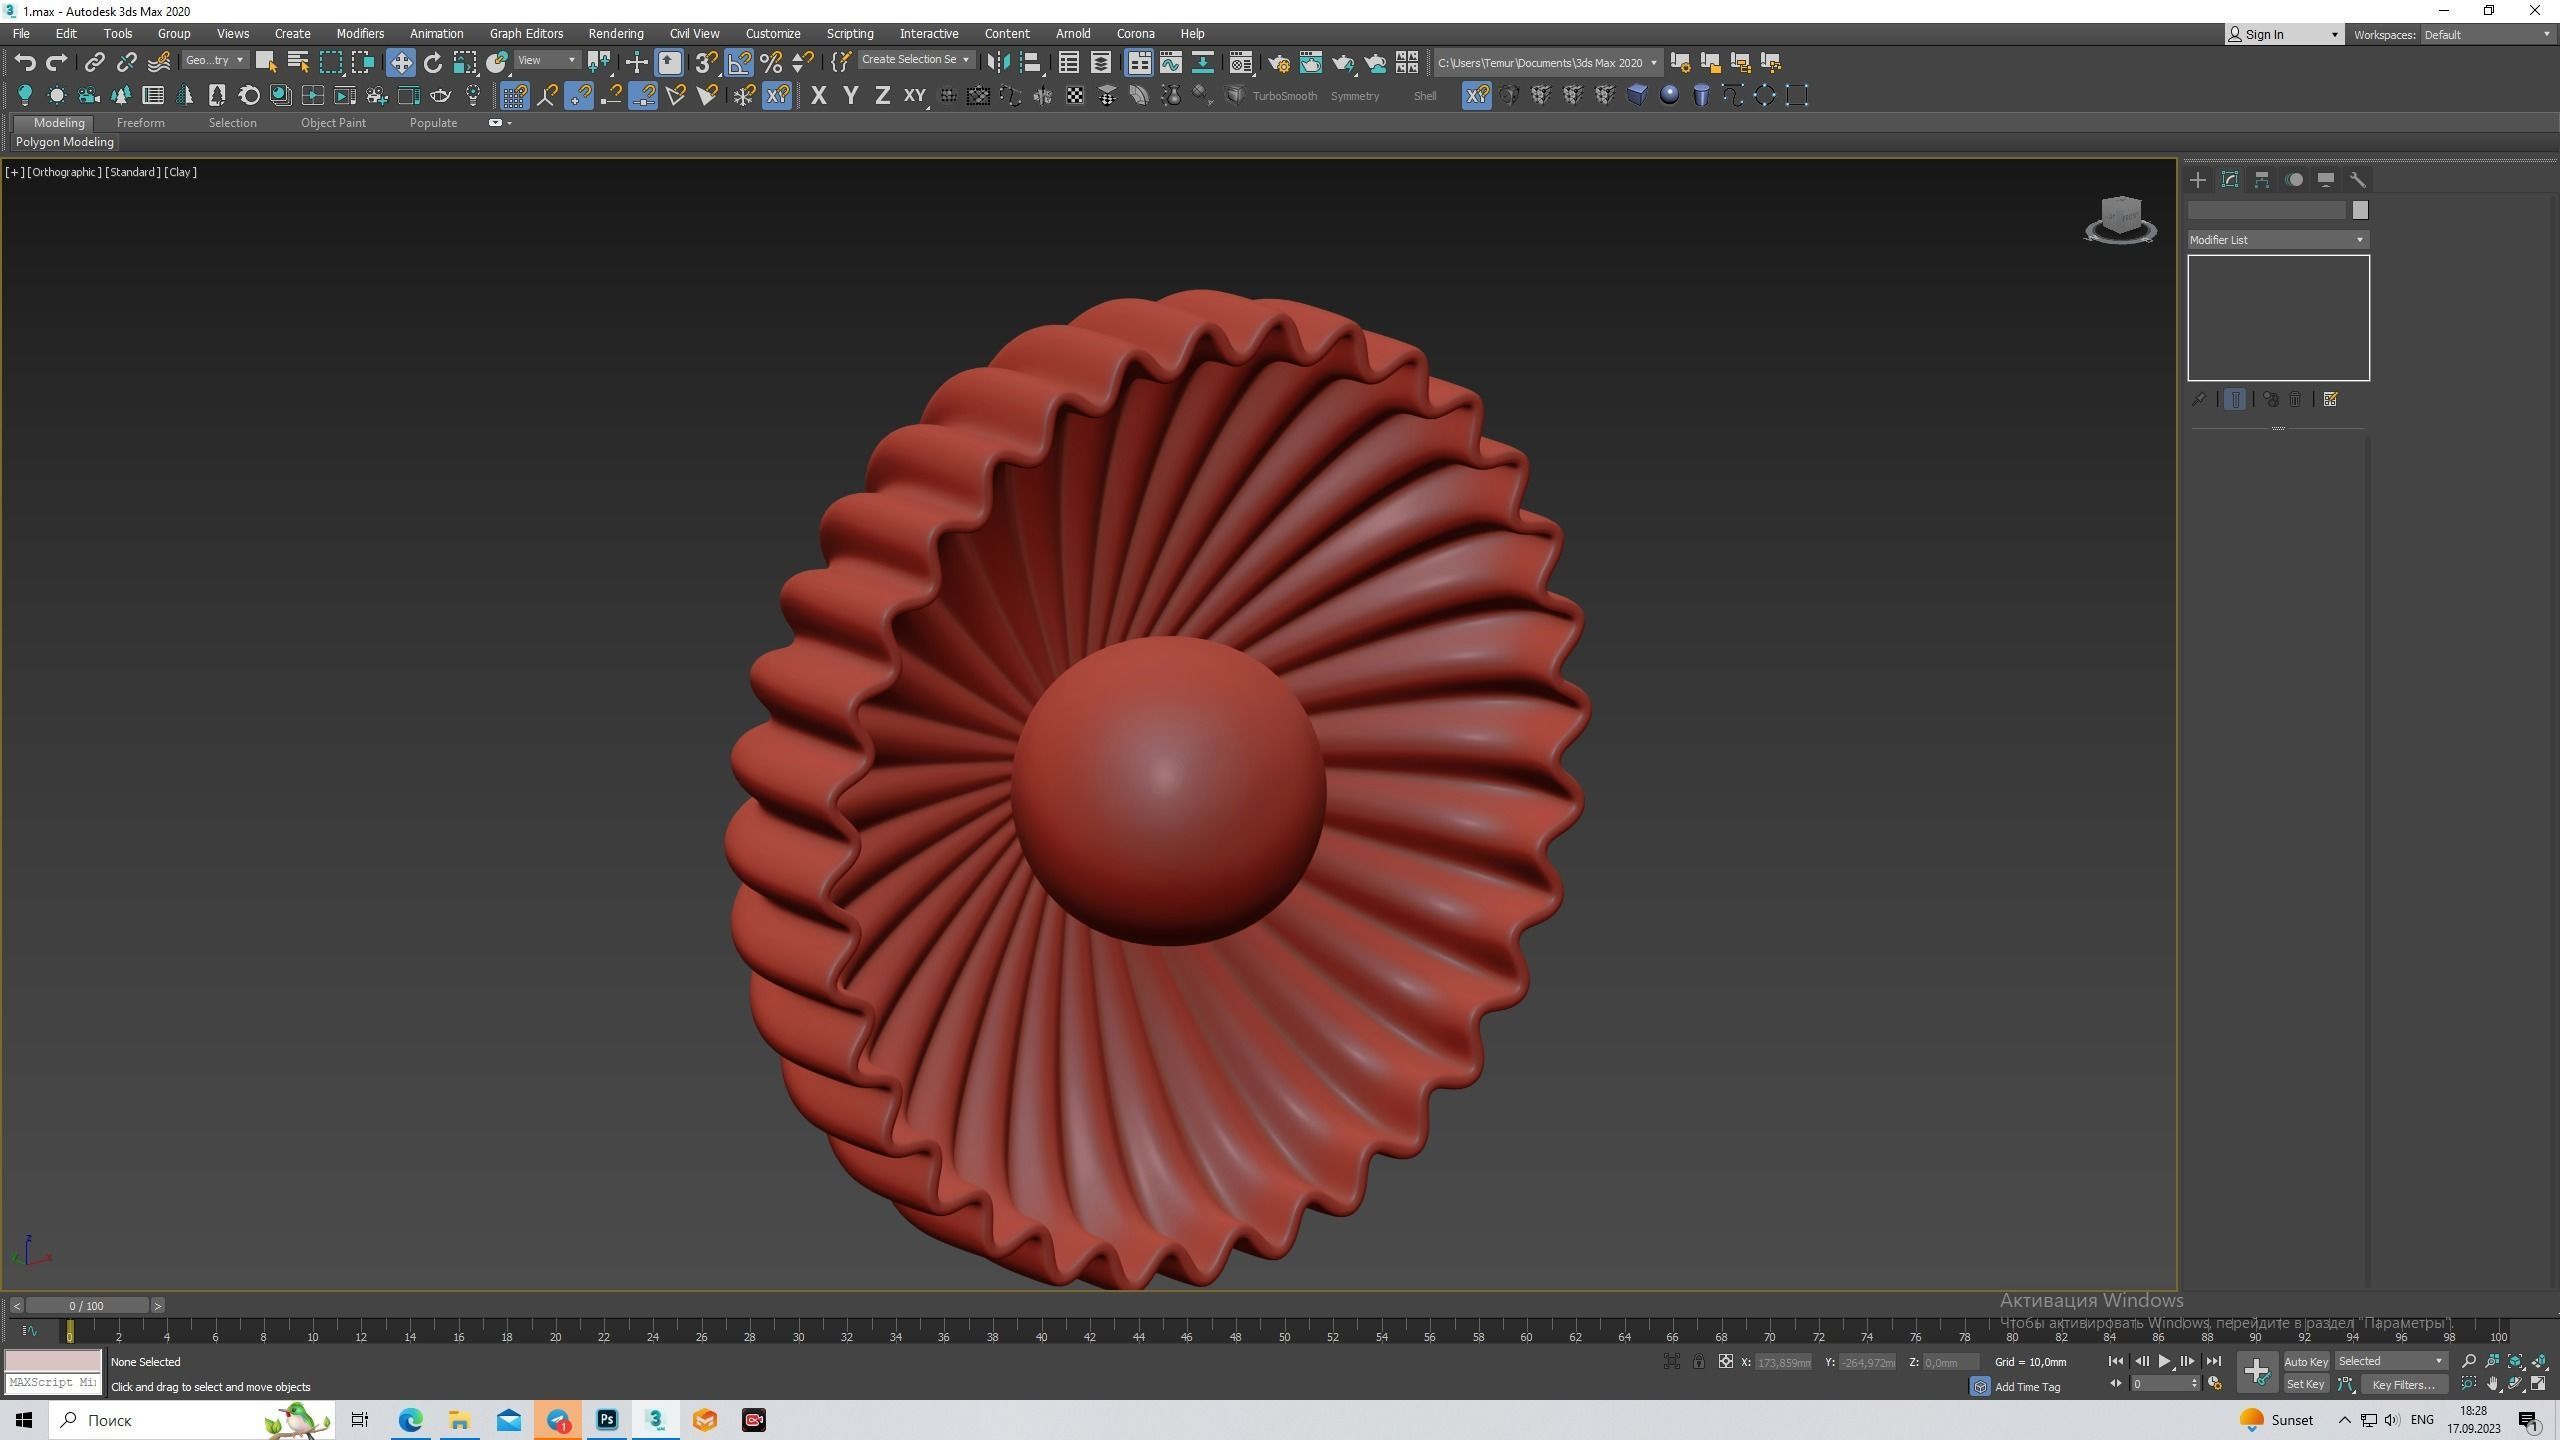The width and height of the screenshot is (2560, 1440).
Task: Click the Shell modifier button
Action: pos(1425,96)
